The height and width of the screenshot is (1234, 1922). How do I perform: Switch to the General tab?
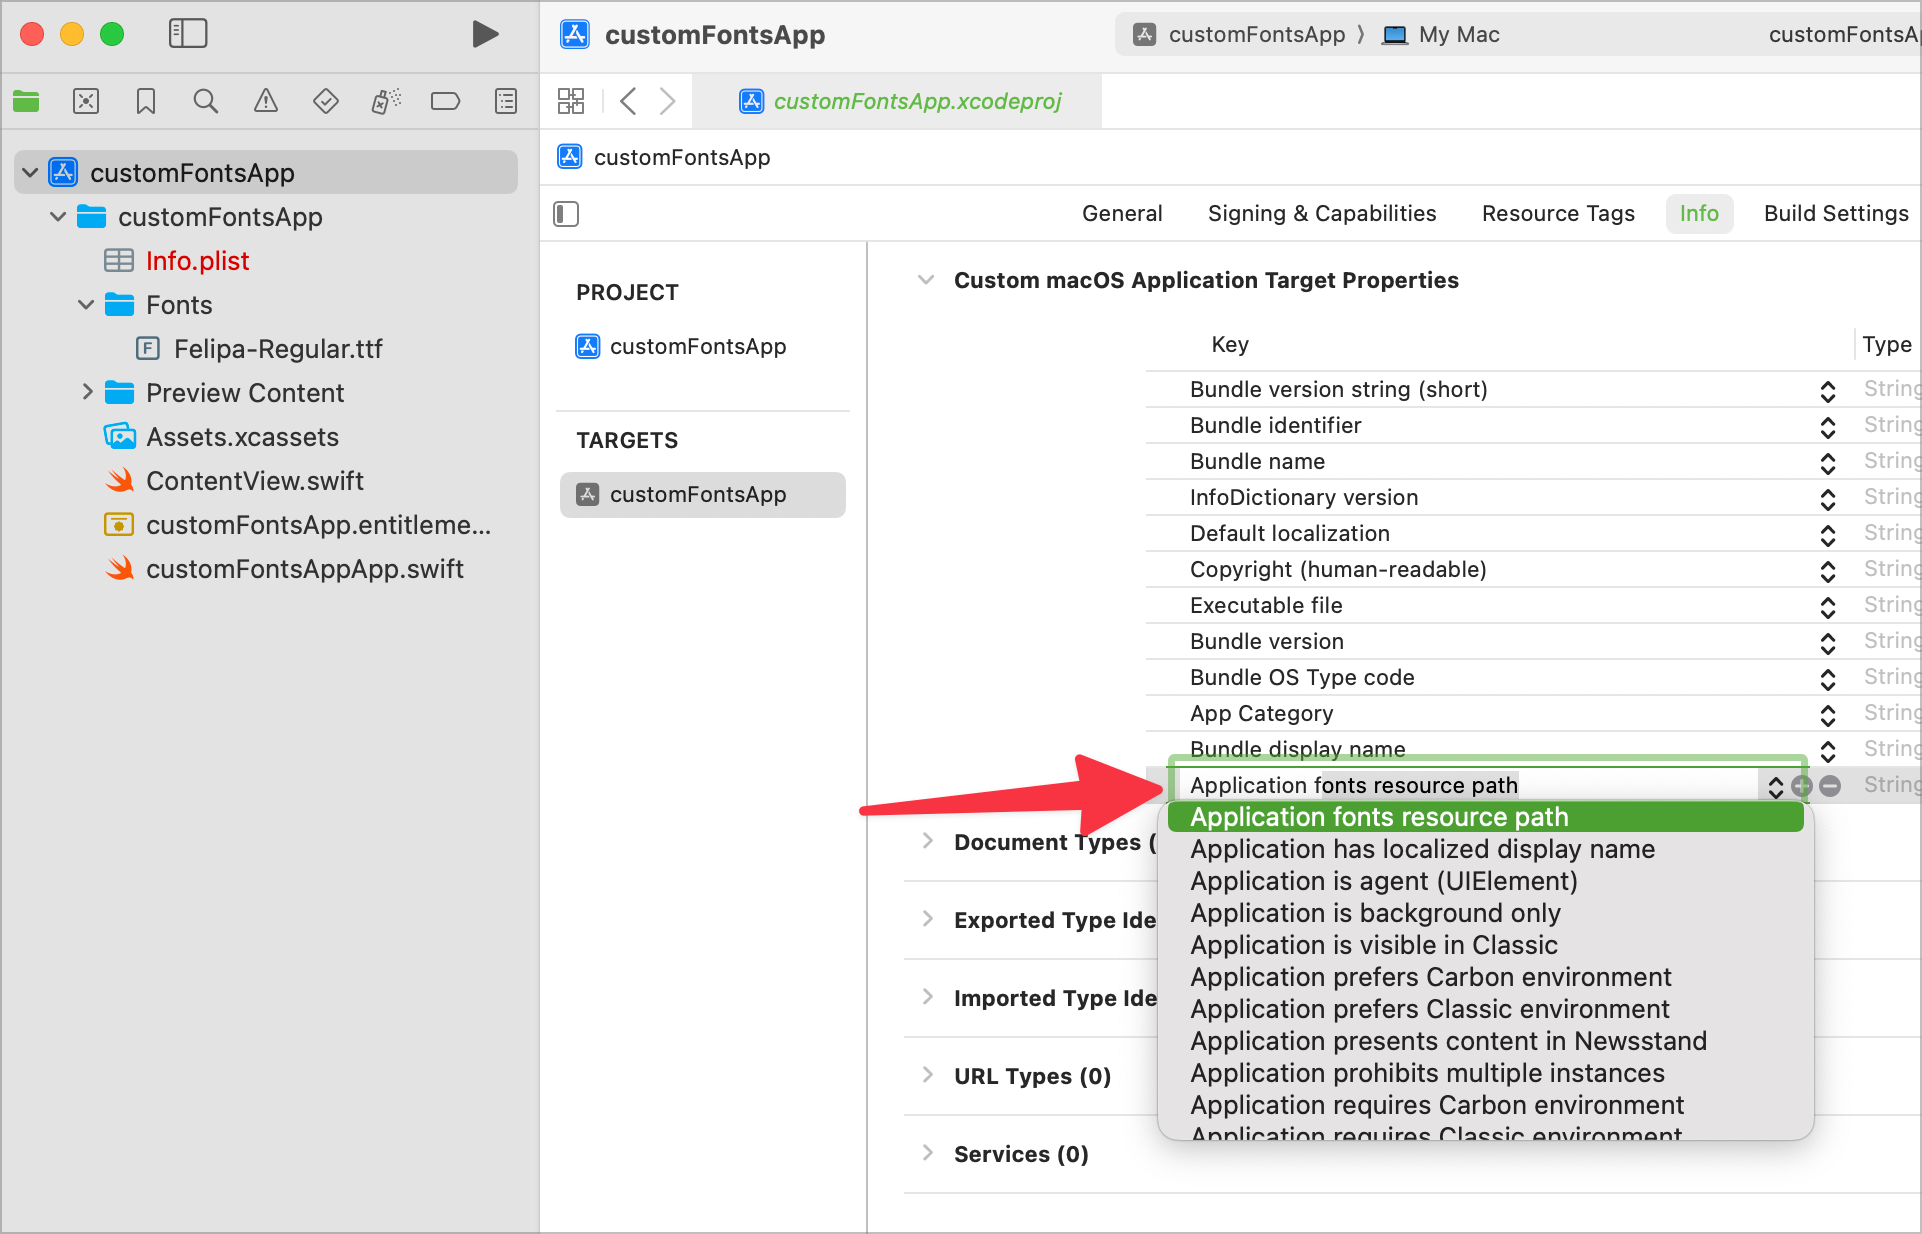pos(1122,214)
